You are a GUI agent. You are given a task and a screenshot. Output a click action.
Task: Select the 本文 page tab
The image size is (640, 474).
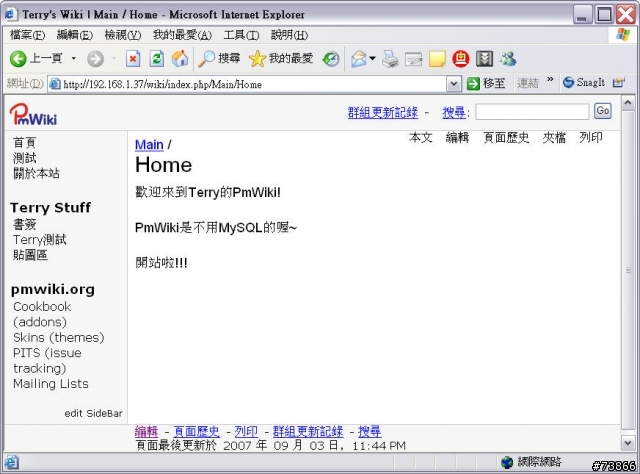(x=421, y=138)
